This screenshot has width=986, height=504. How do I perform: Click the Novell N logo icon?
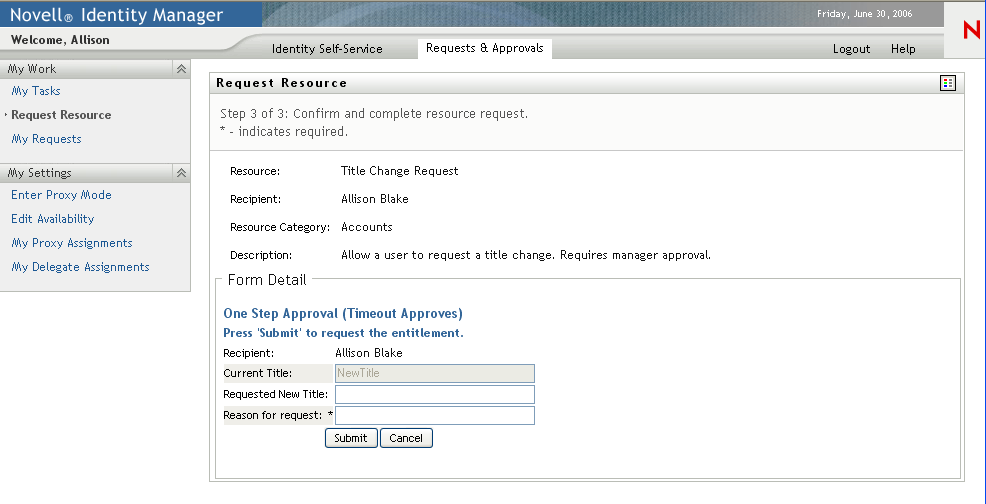click(970, 31)
